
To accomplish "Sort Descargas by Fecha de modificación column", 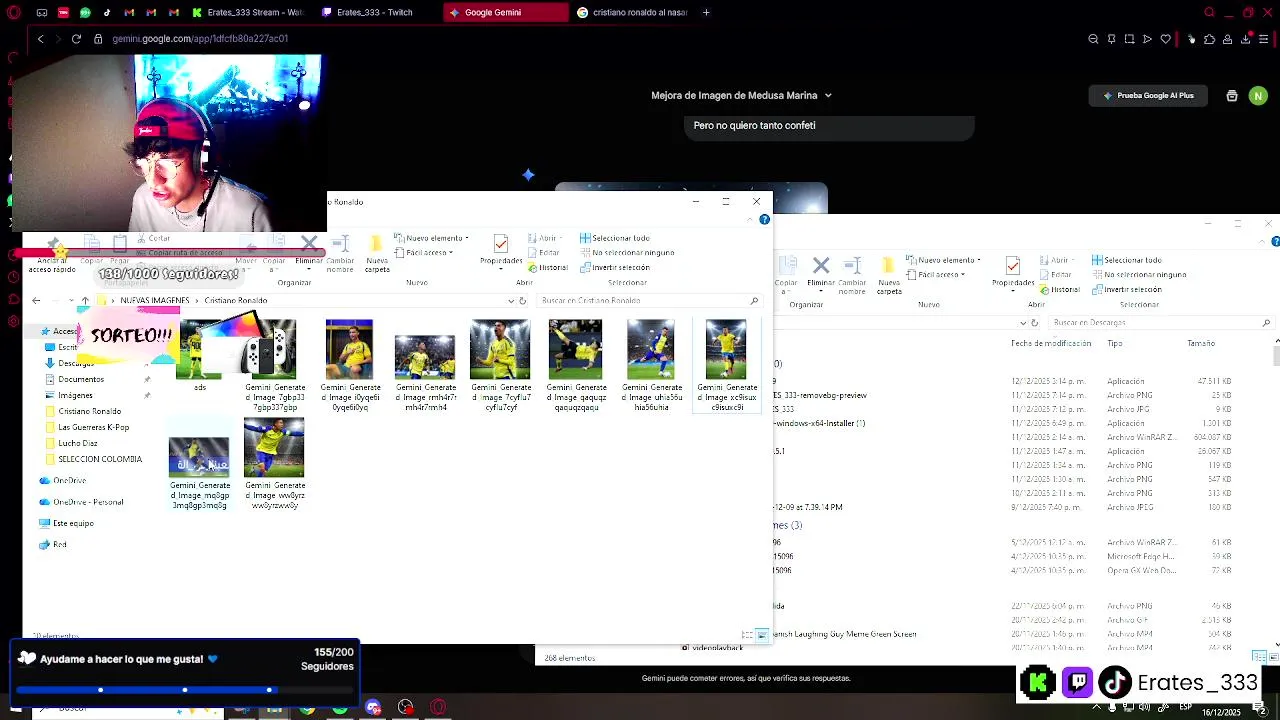I will [x=1051, y=343].
